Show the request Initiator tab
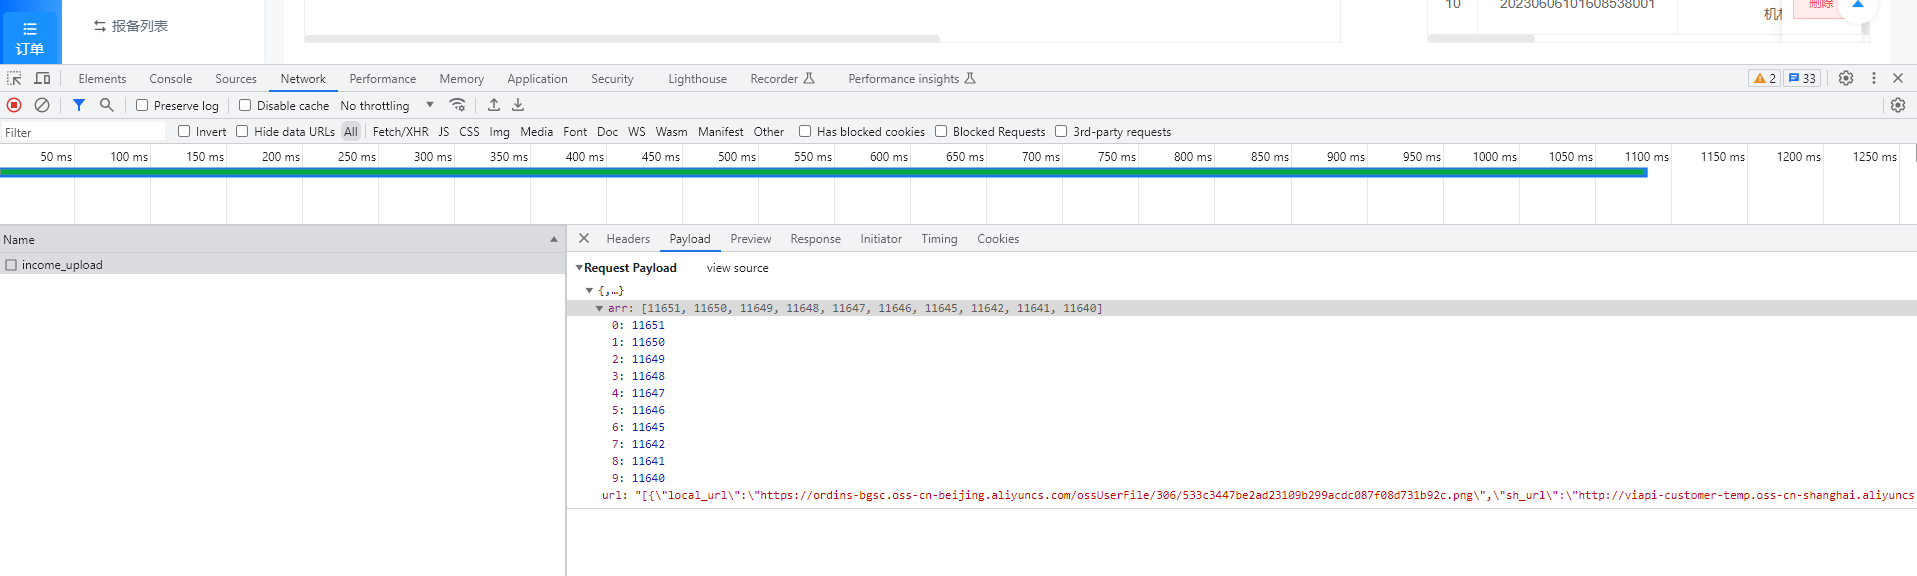 tap(881, 239)
